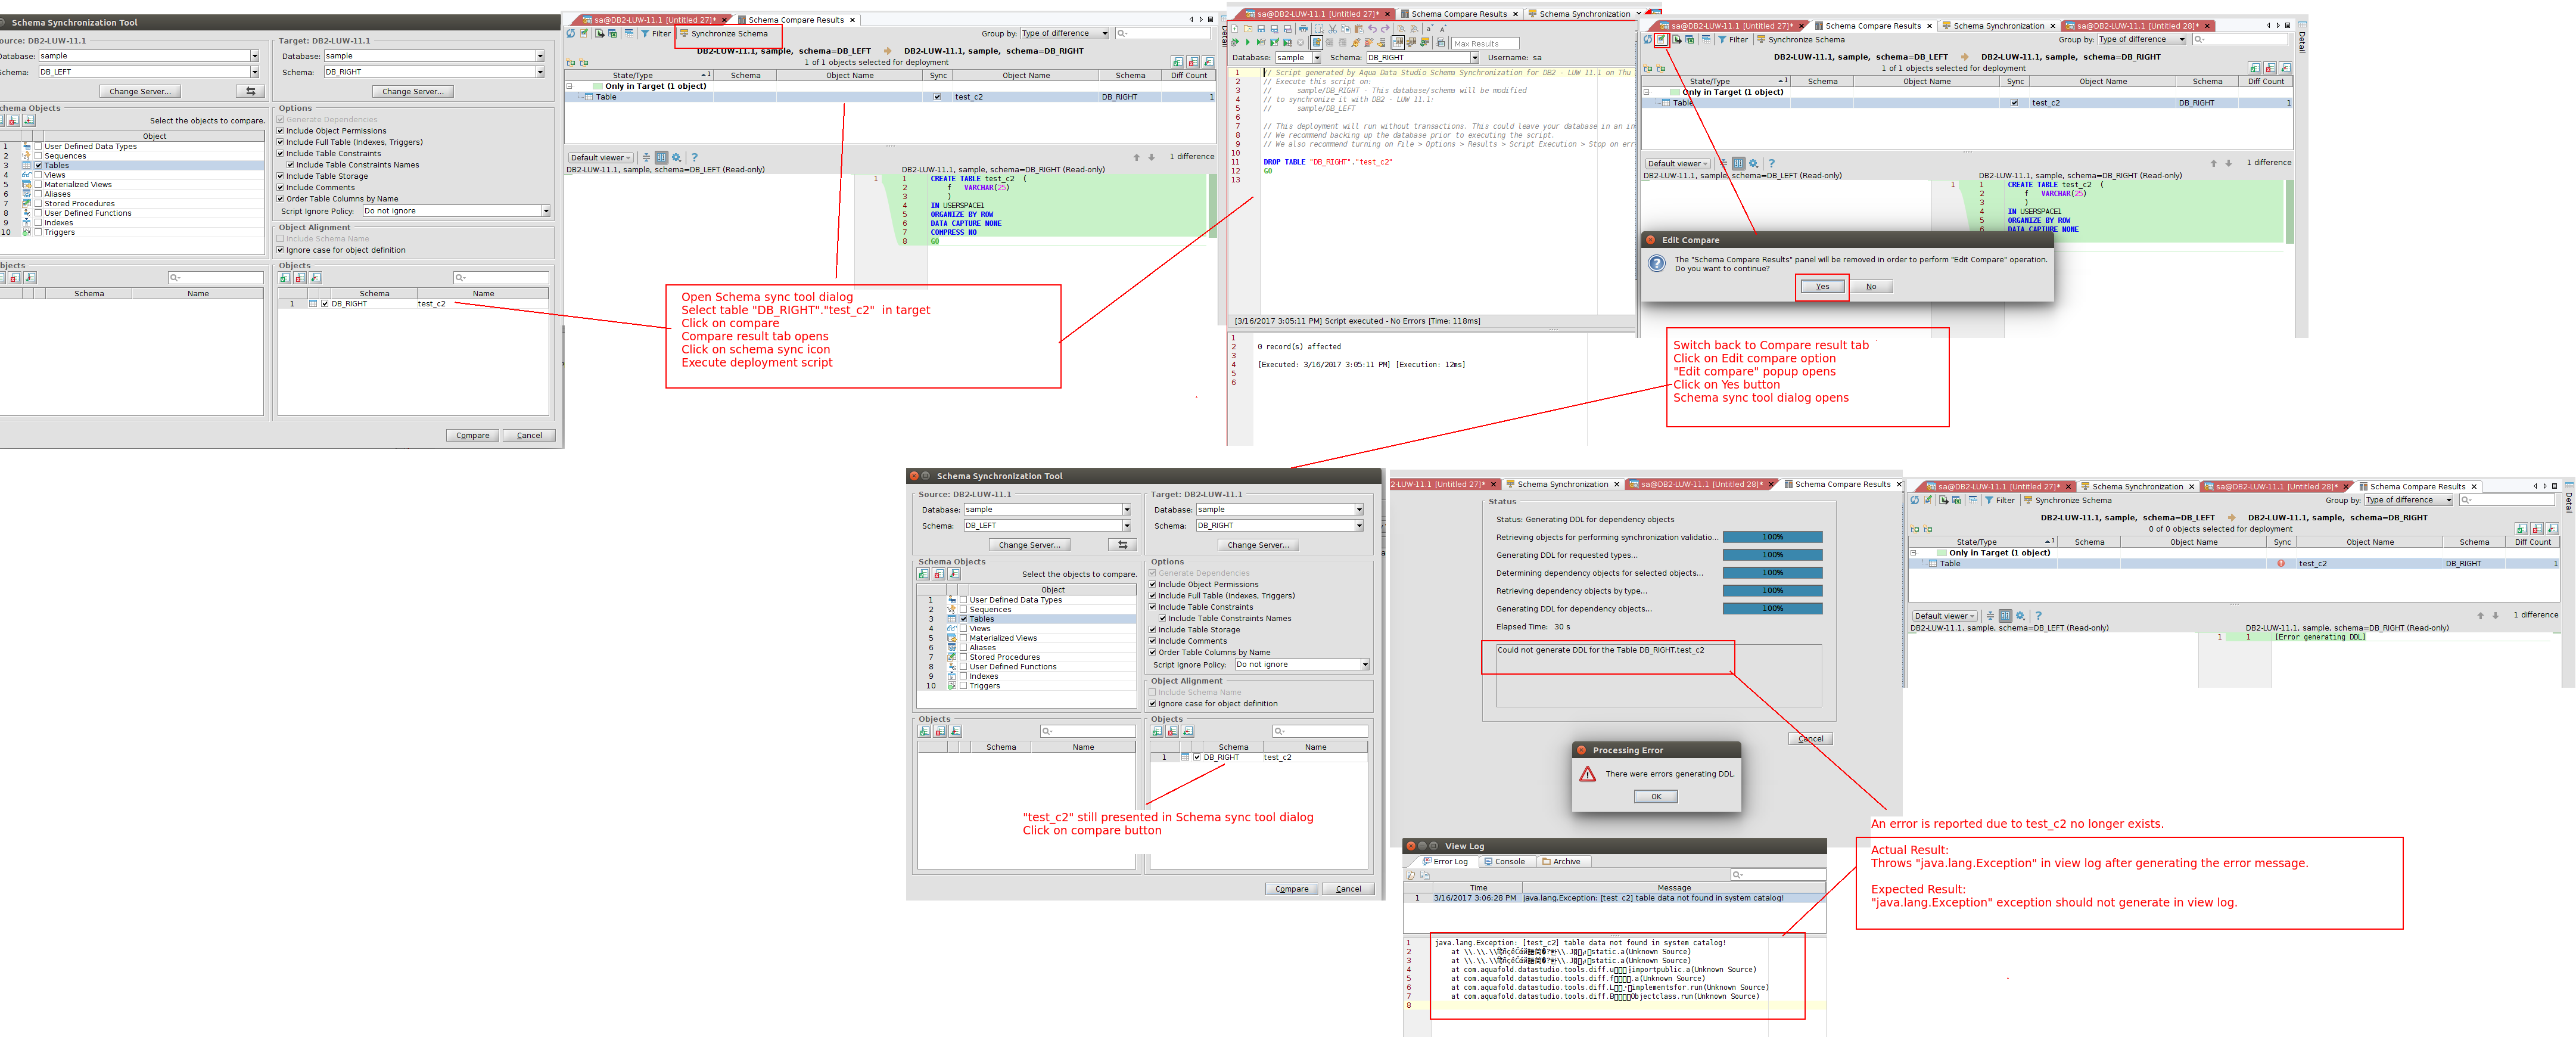Check Views in dialog with visible close buttons
Viewport: 2576px width, 1037px height.
[x=963, y=629]
